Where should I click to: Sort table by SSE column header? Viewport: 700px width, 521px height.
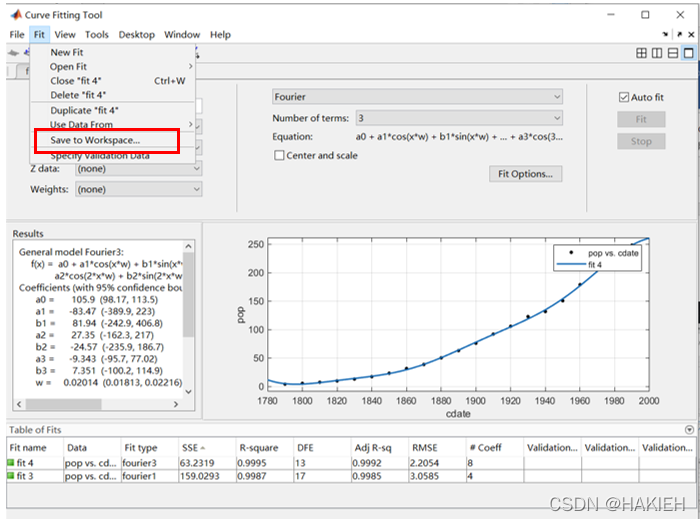pos(207,448)
